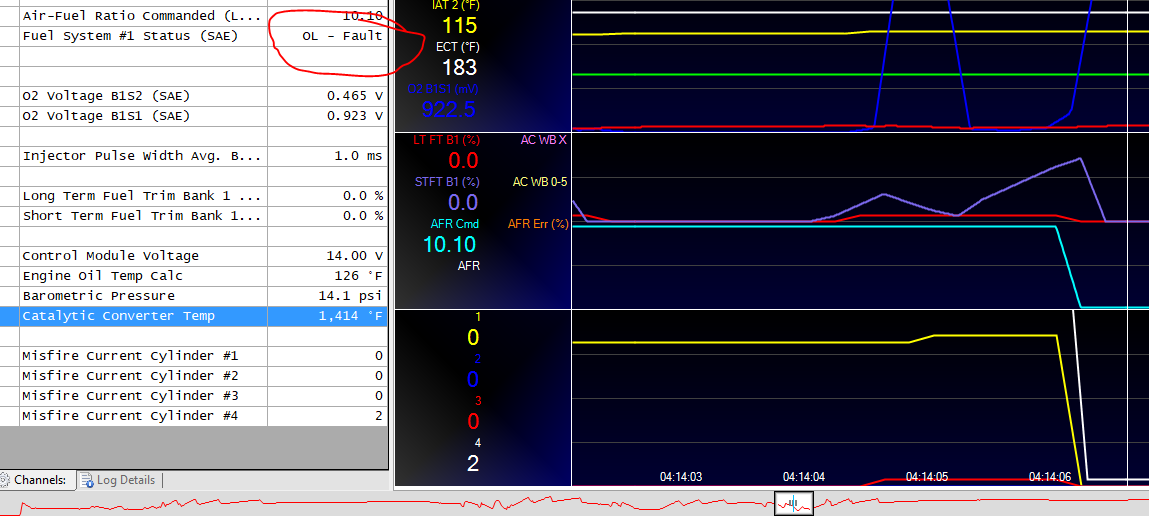
Task: Select the O2 Voltage B1S1 (SAE) row
Action: point(193,116)
